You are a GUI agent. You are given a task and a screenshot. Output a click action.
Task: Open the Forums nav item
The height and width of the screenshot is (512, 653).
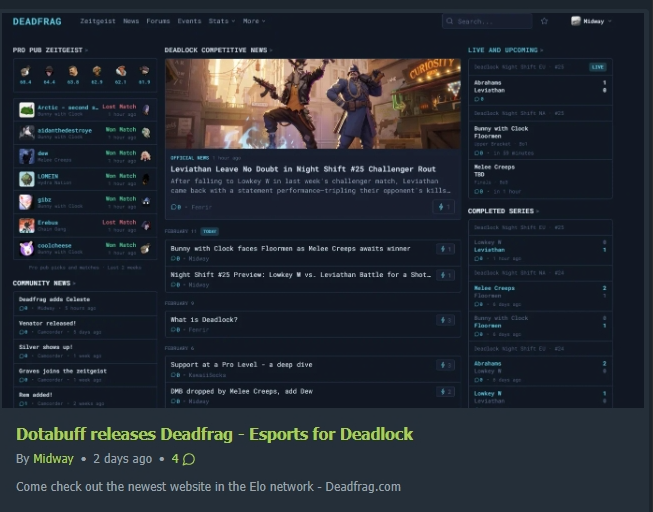pyautogui.click(x=158, y=21)
